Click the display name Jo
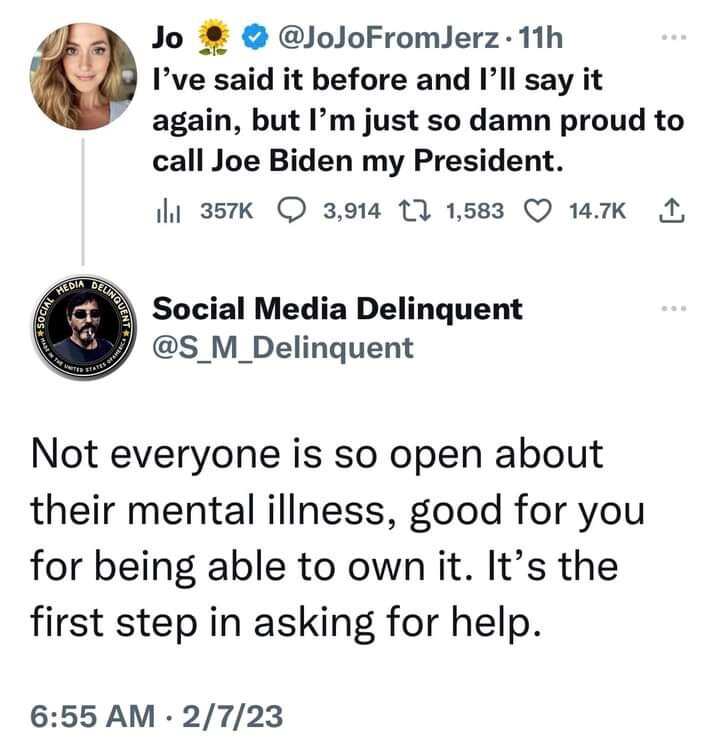Image resolution: width=720 pixels, height=748 pixels. tap(167, 39)
